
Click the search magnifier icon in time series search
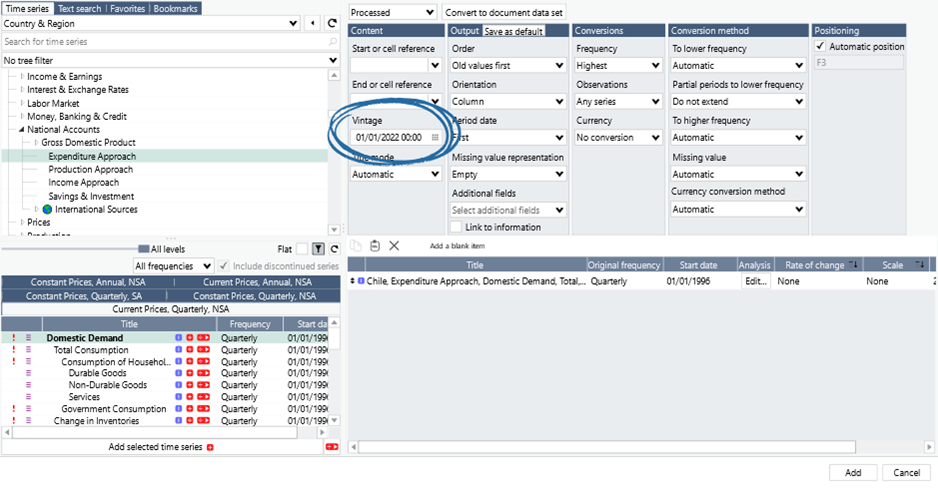[333, 42]
